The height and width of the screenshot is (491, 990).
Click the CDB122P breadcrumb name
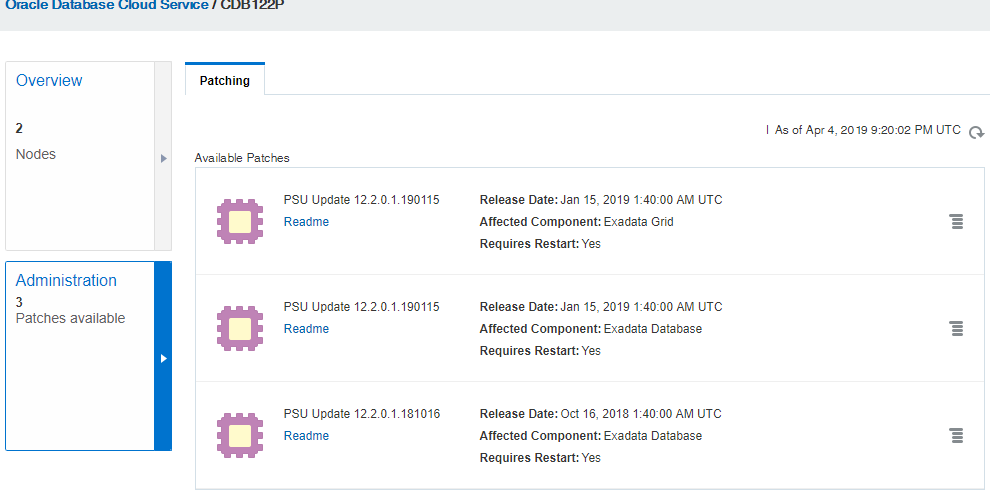(x=254, y=5)
